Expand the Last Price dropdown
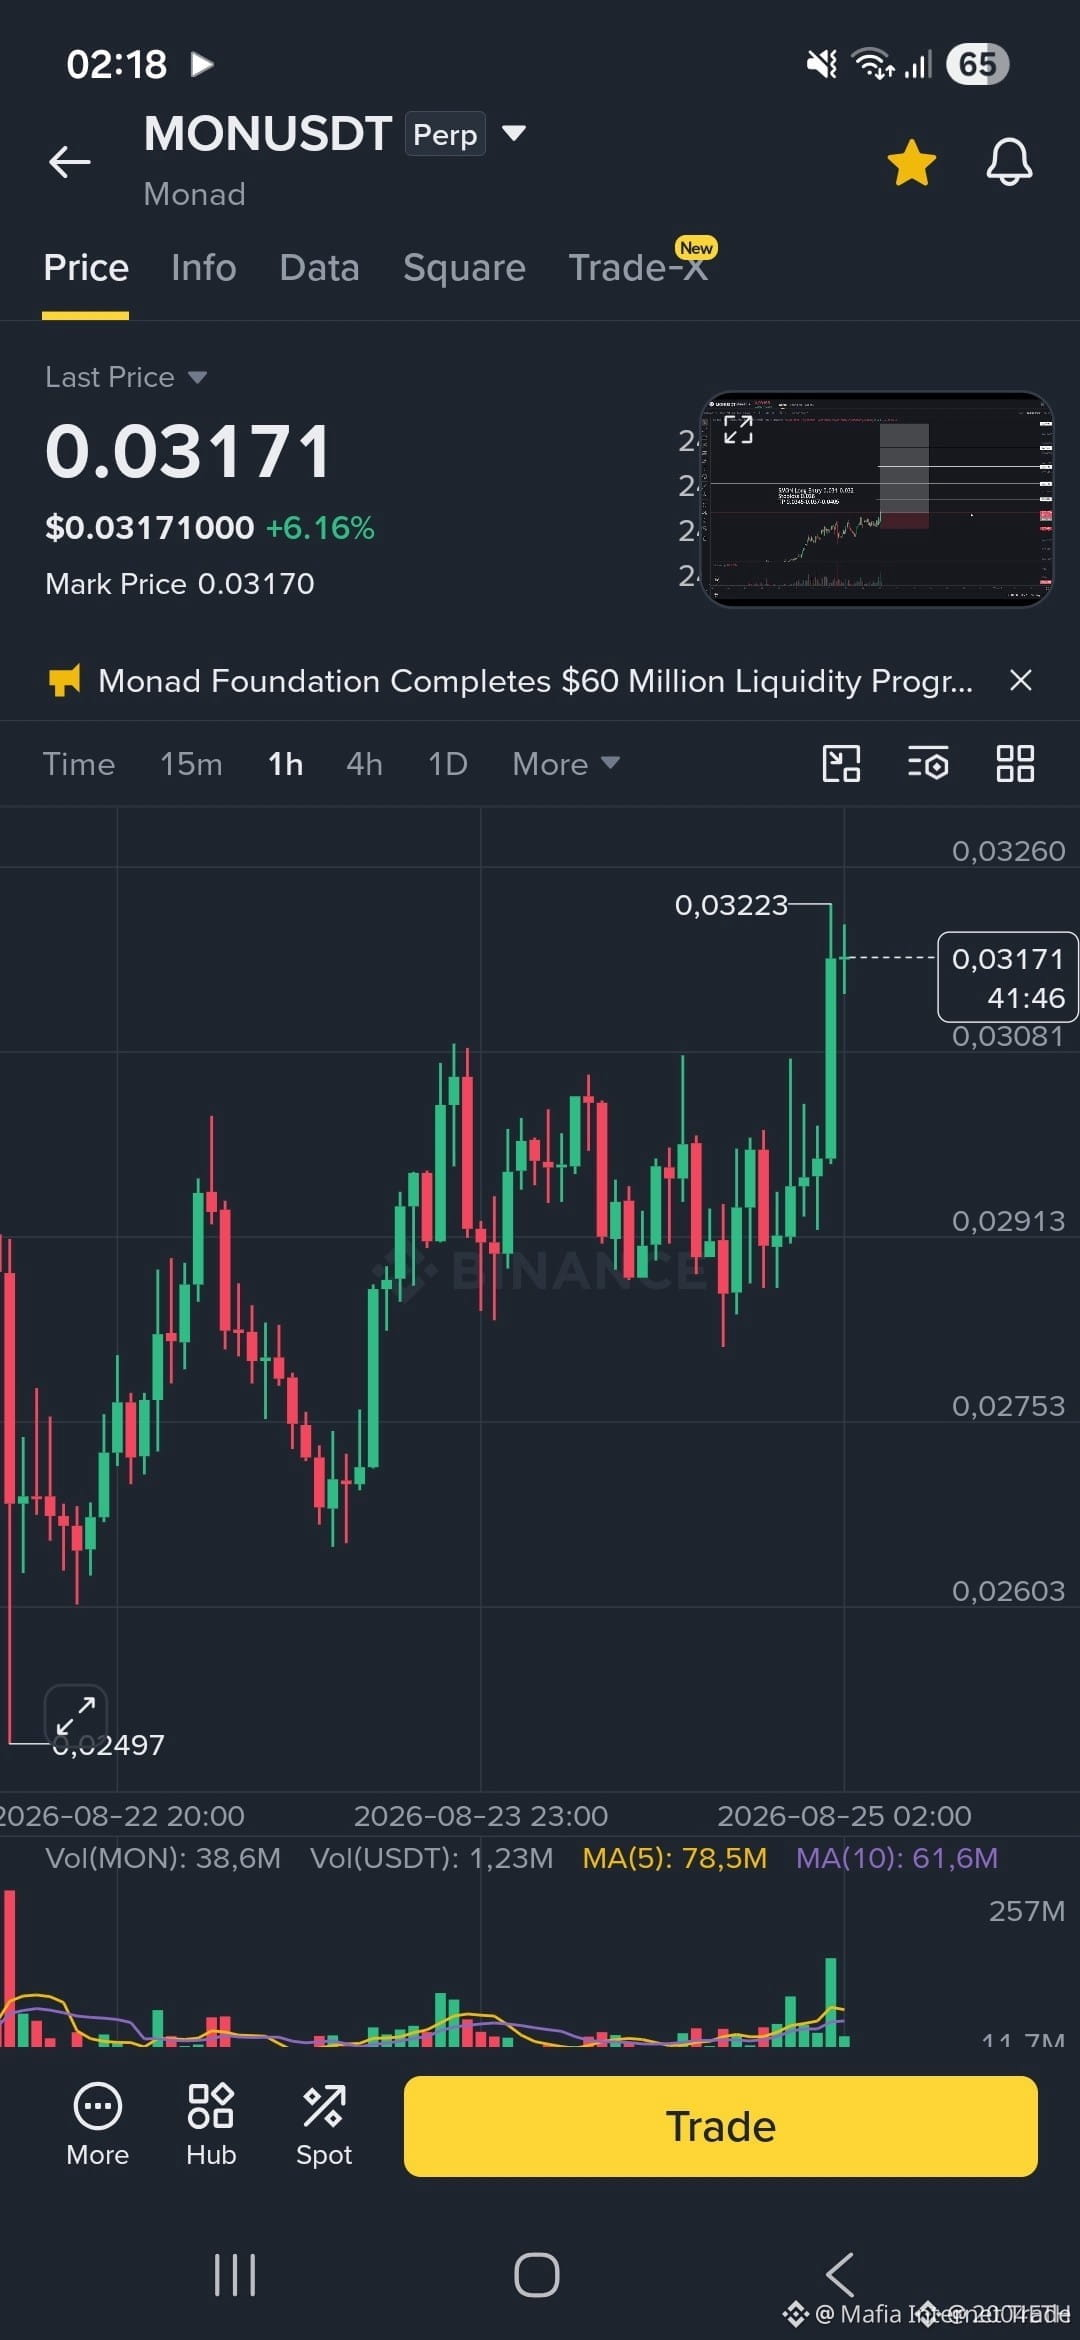The image size is (1080, 2340). pyautogui.click(x=197, y=377)
